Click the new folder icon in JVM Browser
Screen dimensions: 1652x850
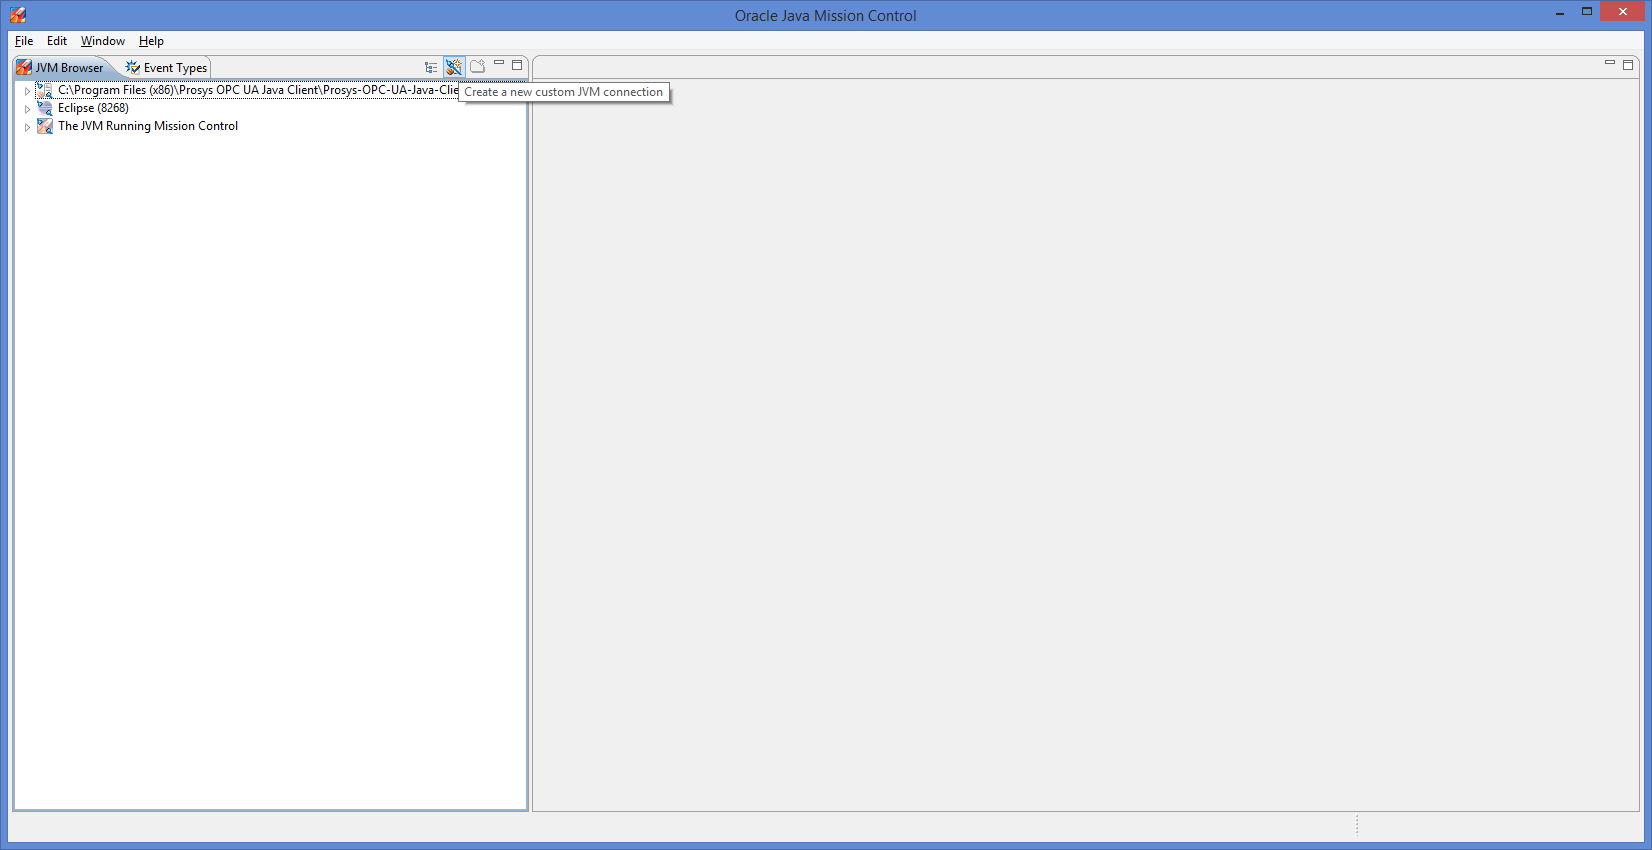tap(478, 67)
